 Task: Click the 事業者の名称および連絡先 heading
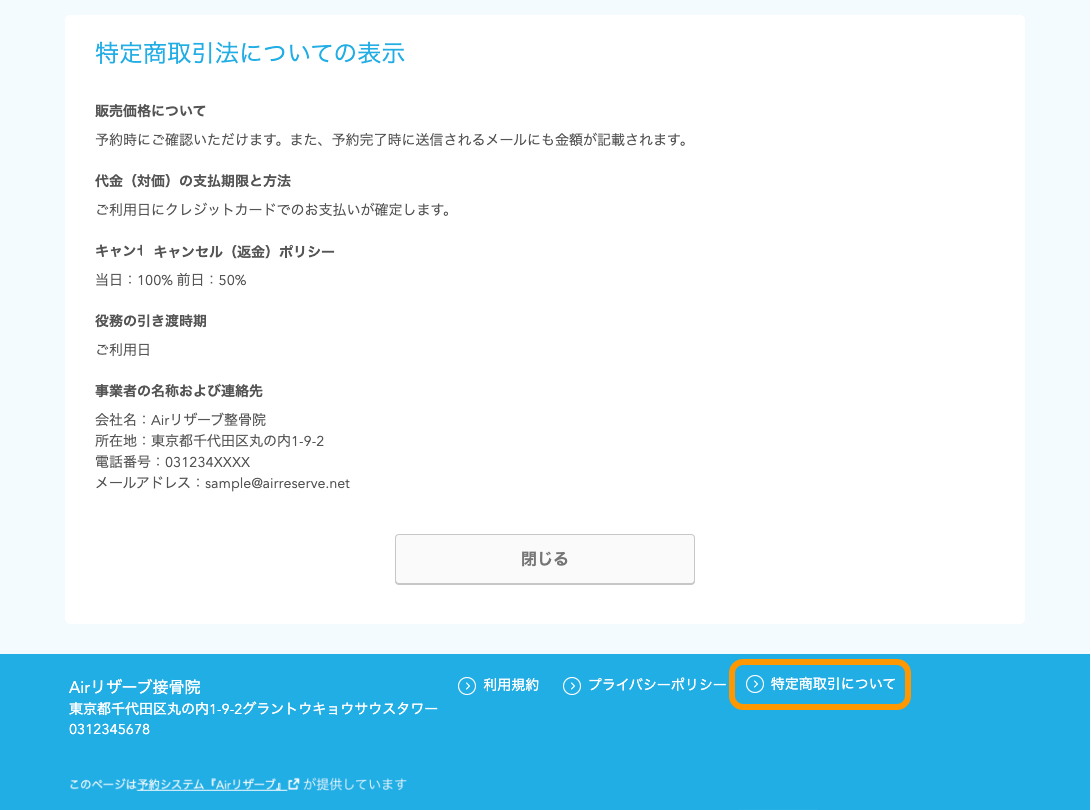(x=178, y=391)
